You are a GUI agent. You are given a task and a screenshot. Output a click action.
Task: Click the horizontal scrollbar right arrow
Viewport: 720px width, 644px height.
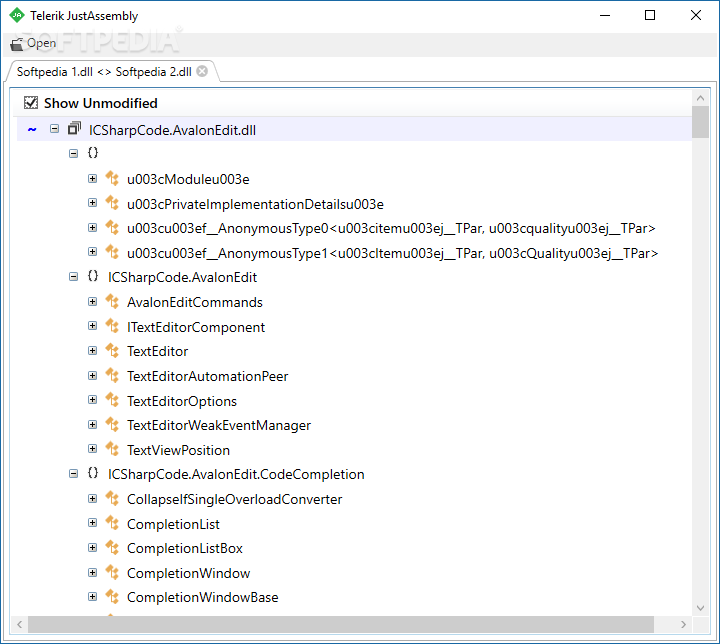click(x=683, y=624)
